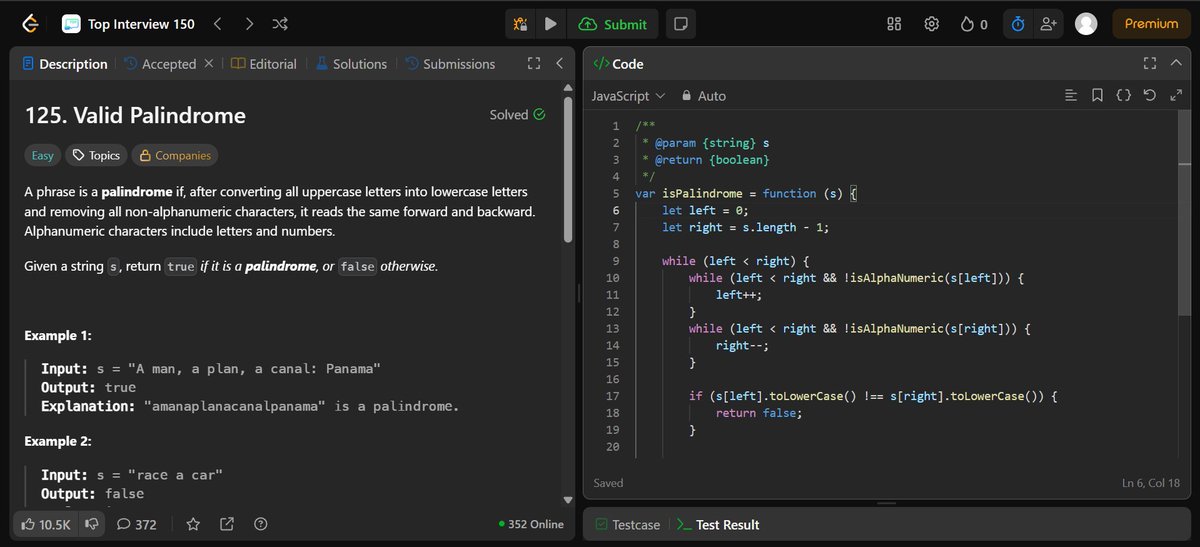Click the debug bug icon
Screen dimensions: 1200x547
[520, 24]
